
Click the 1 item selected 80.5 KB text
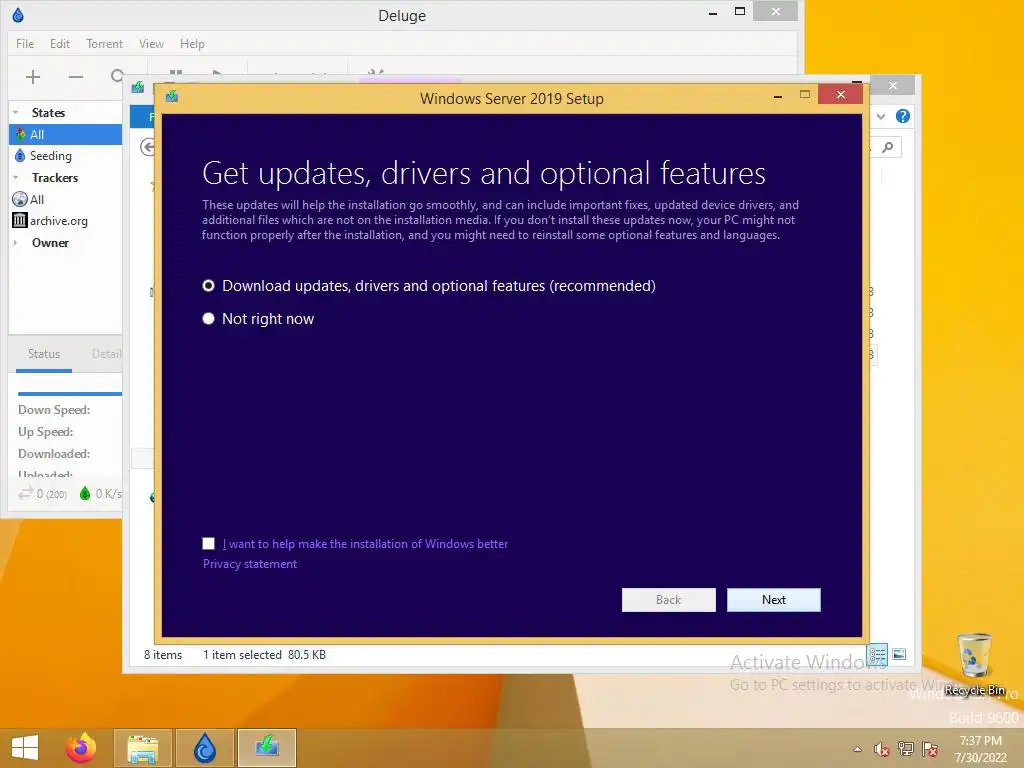264,654
